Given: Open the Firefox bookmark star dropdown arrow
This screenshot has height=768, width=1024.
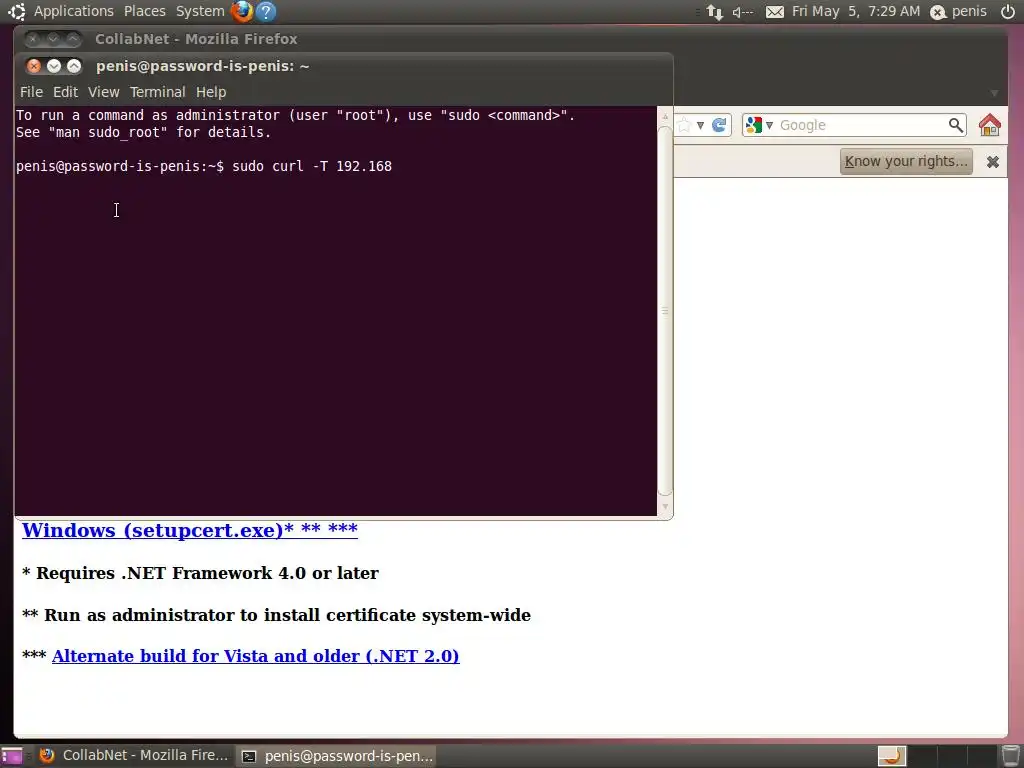Looking at the screenshot, I should [x=700, y=125].
